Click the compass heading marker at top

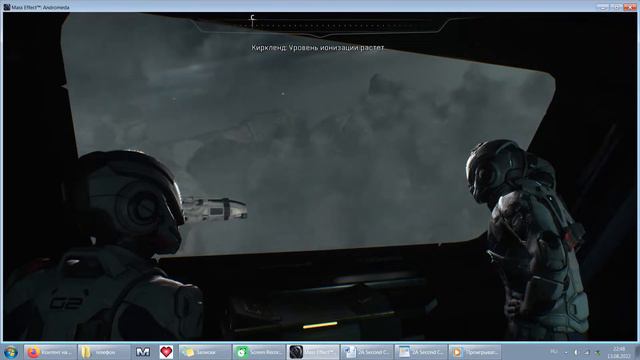click(252, 20)
